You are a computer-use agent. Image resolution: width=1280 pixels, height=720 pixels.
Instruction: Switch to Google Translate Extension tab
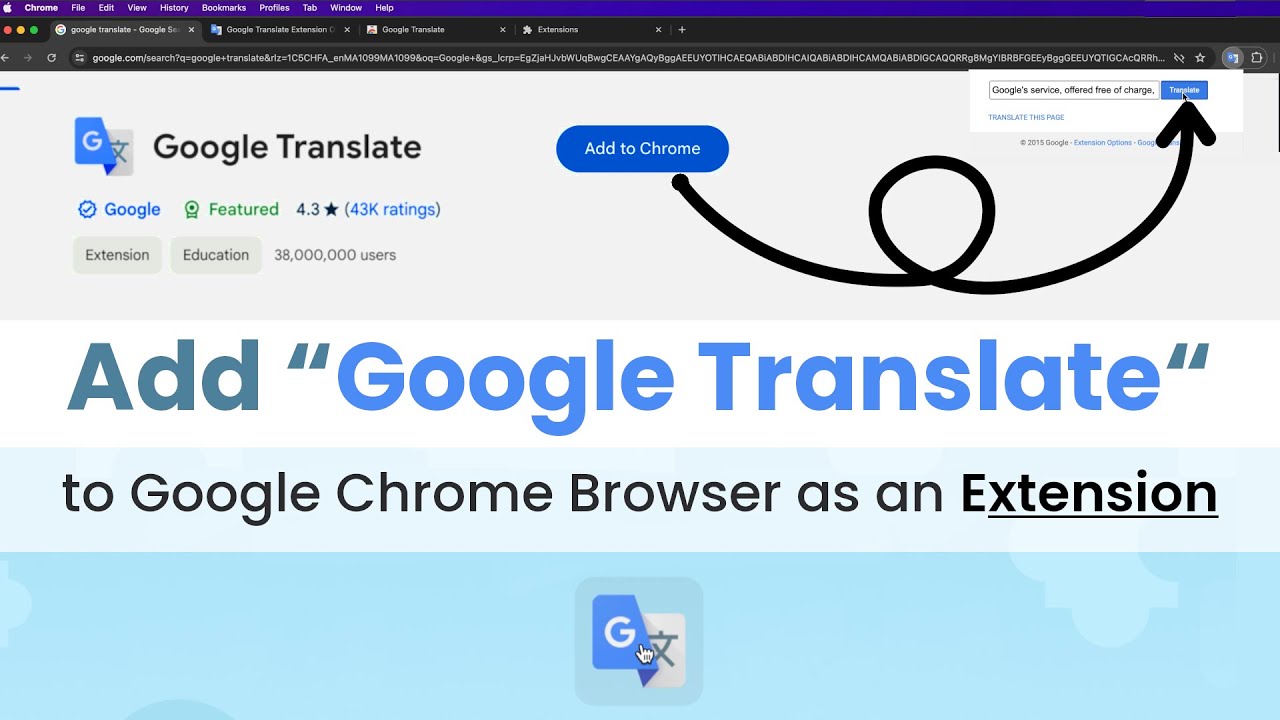tap(280, 30)
